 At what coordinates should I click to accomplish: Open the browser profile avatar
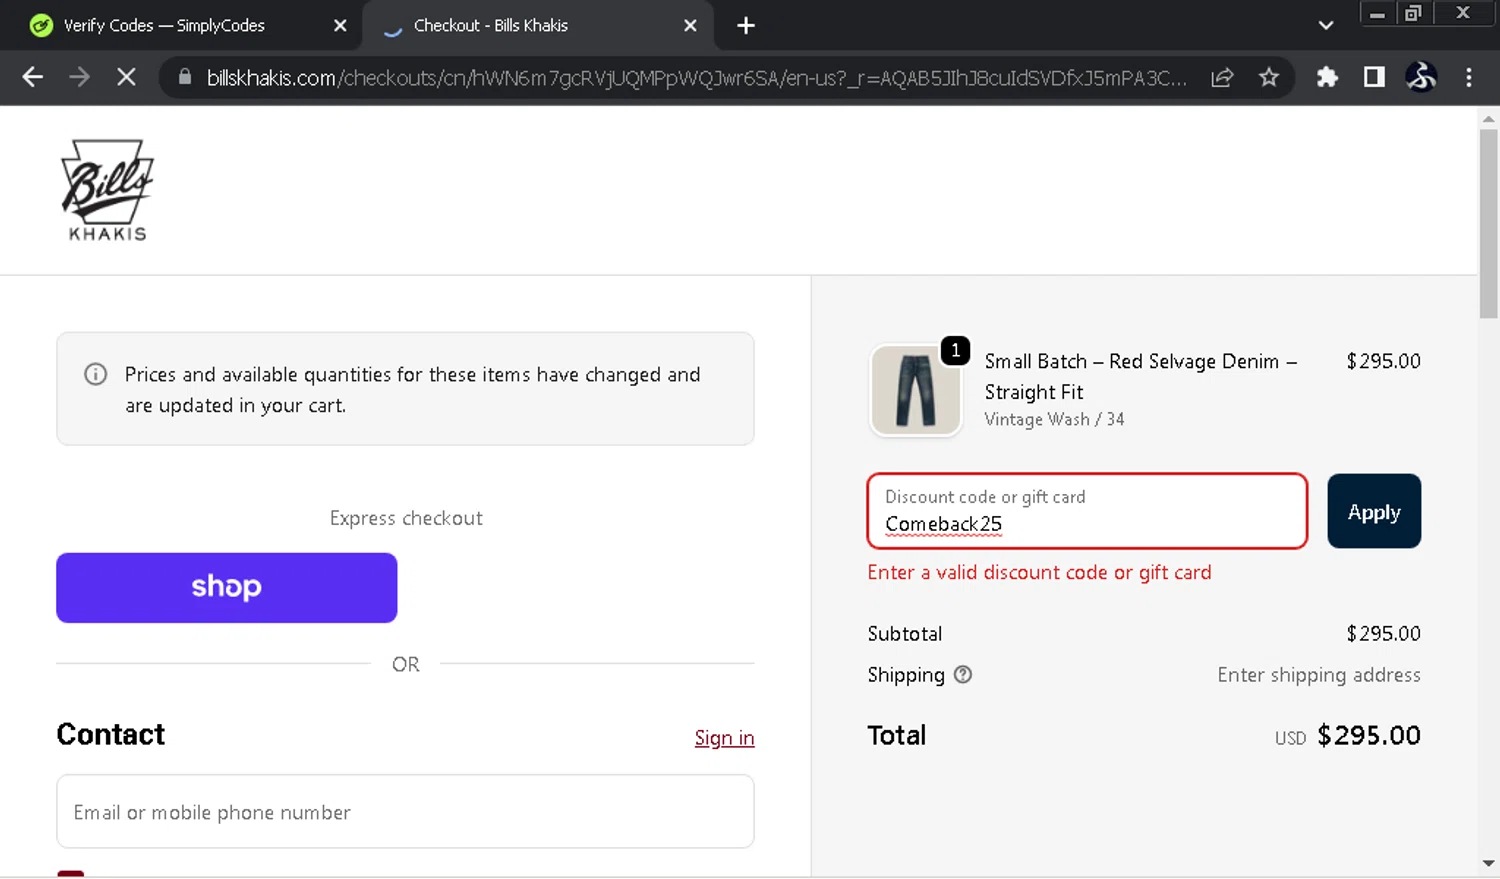point(1421,77)
